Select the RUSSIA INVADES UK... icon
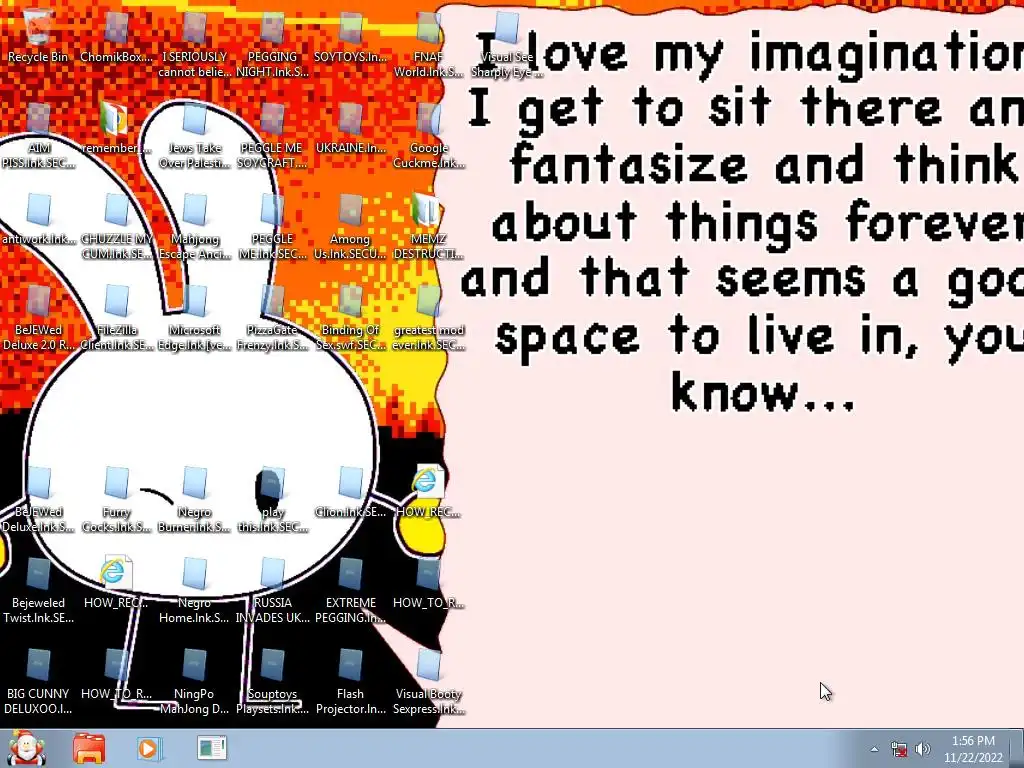This screenshot has height=768, width=1024. [x=272, y=590]
